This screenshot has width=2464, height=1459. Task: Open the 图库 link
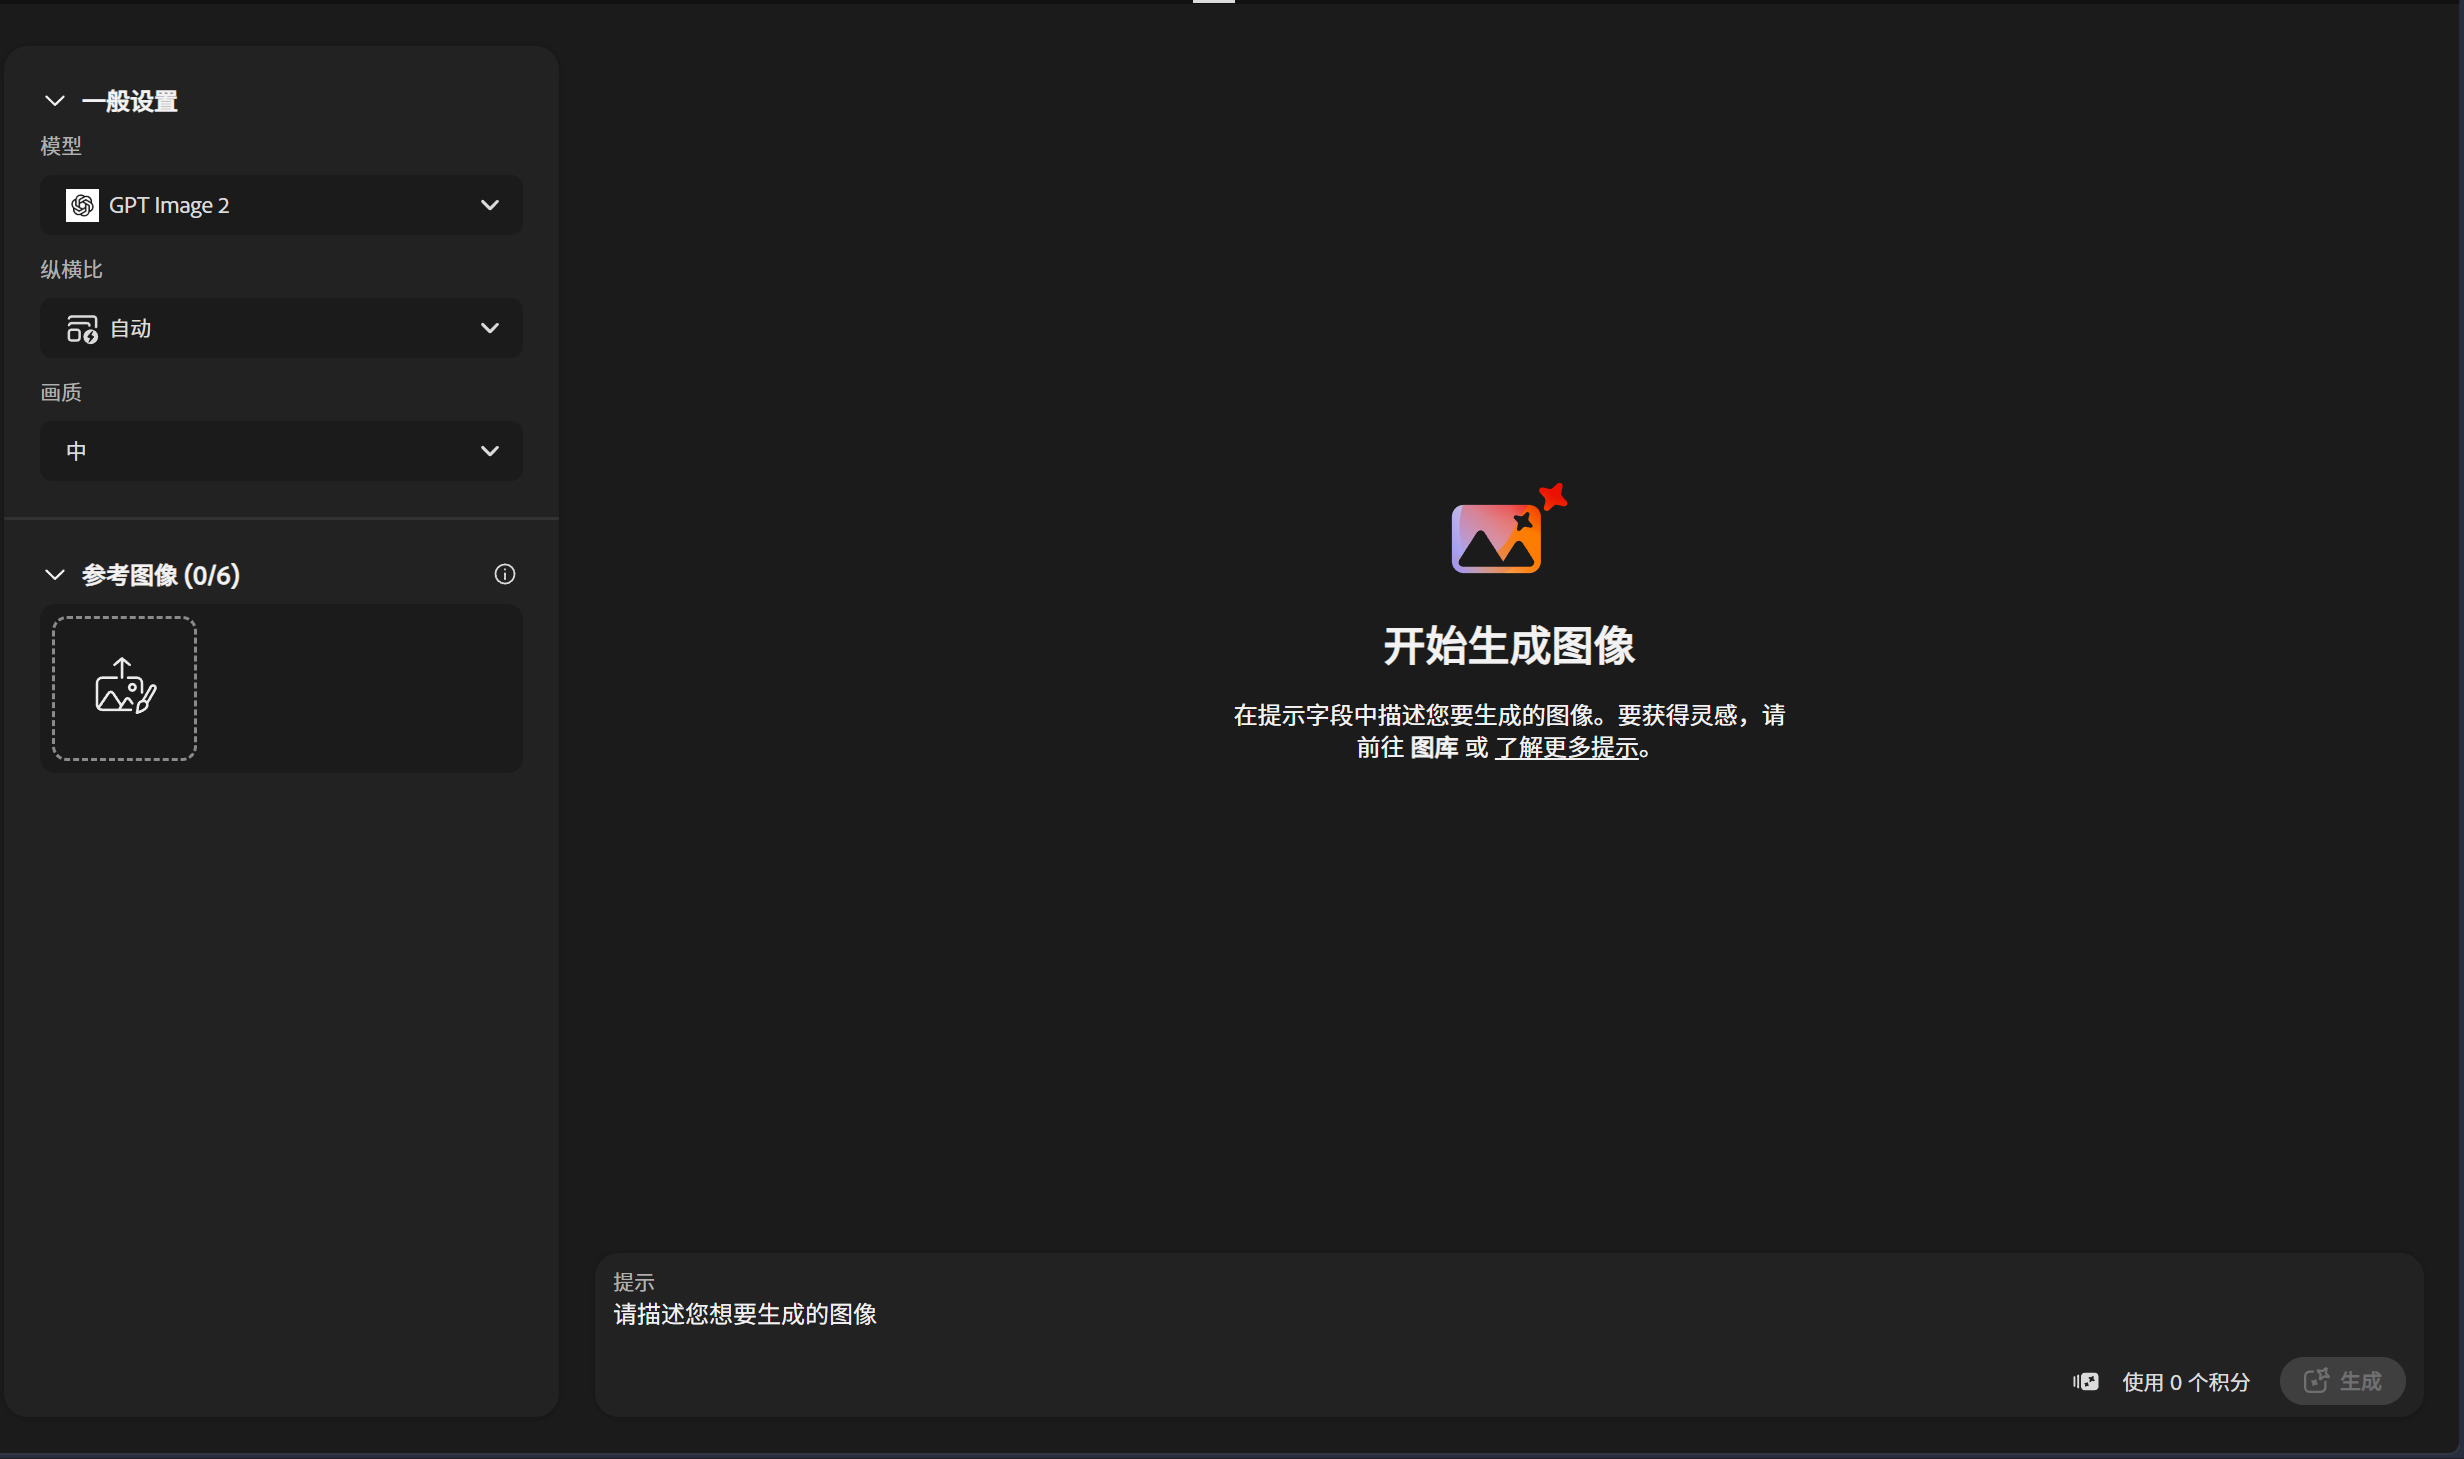[x=1434, y=748]
